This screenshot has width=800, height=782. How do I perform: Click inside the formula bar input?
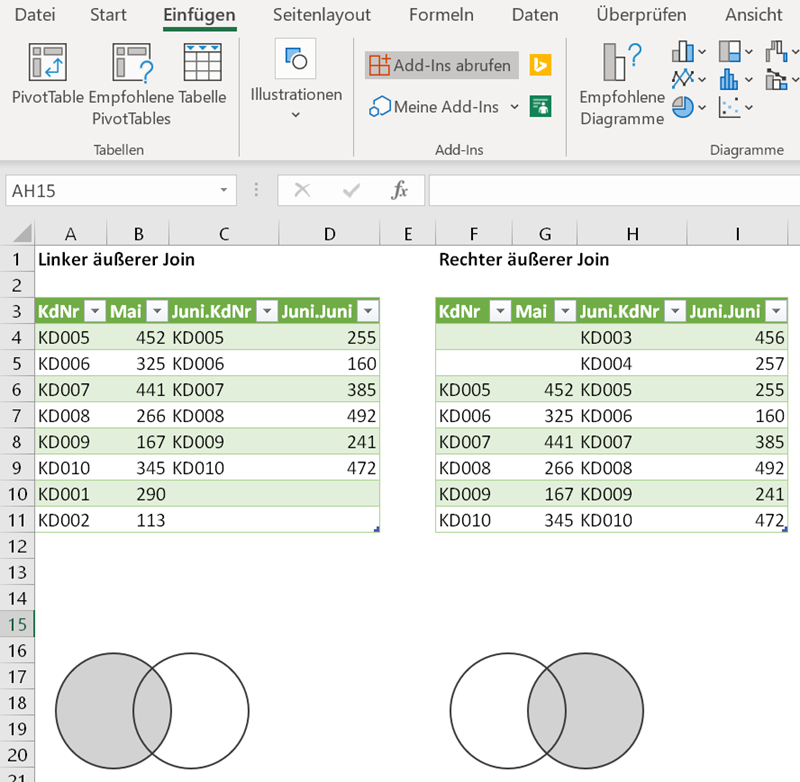(x=610, y=191)
